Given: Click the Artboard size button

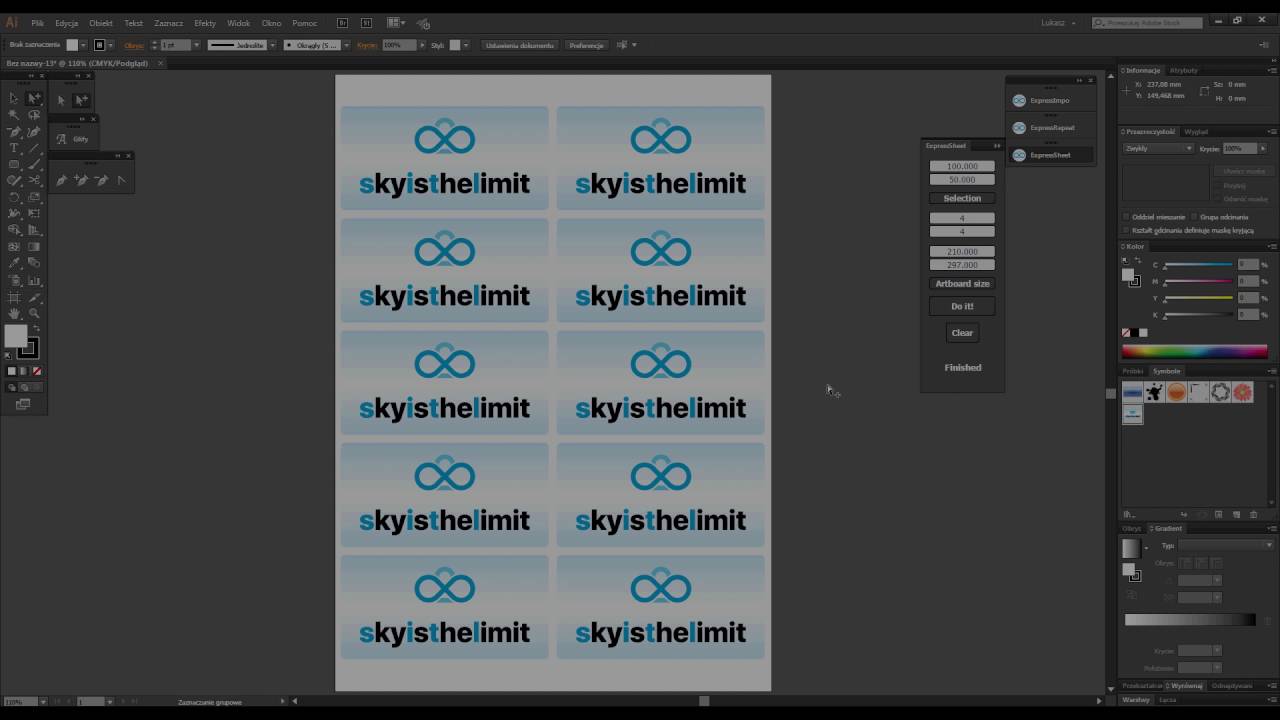Looking at the screenshot, I should coord(962,283).
